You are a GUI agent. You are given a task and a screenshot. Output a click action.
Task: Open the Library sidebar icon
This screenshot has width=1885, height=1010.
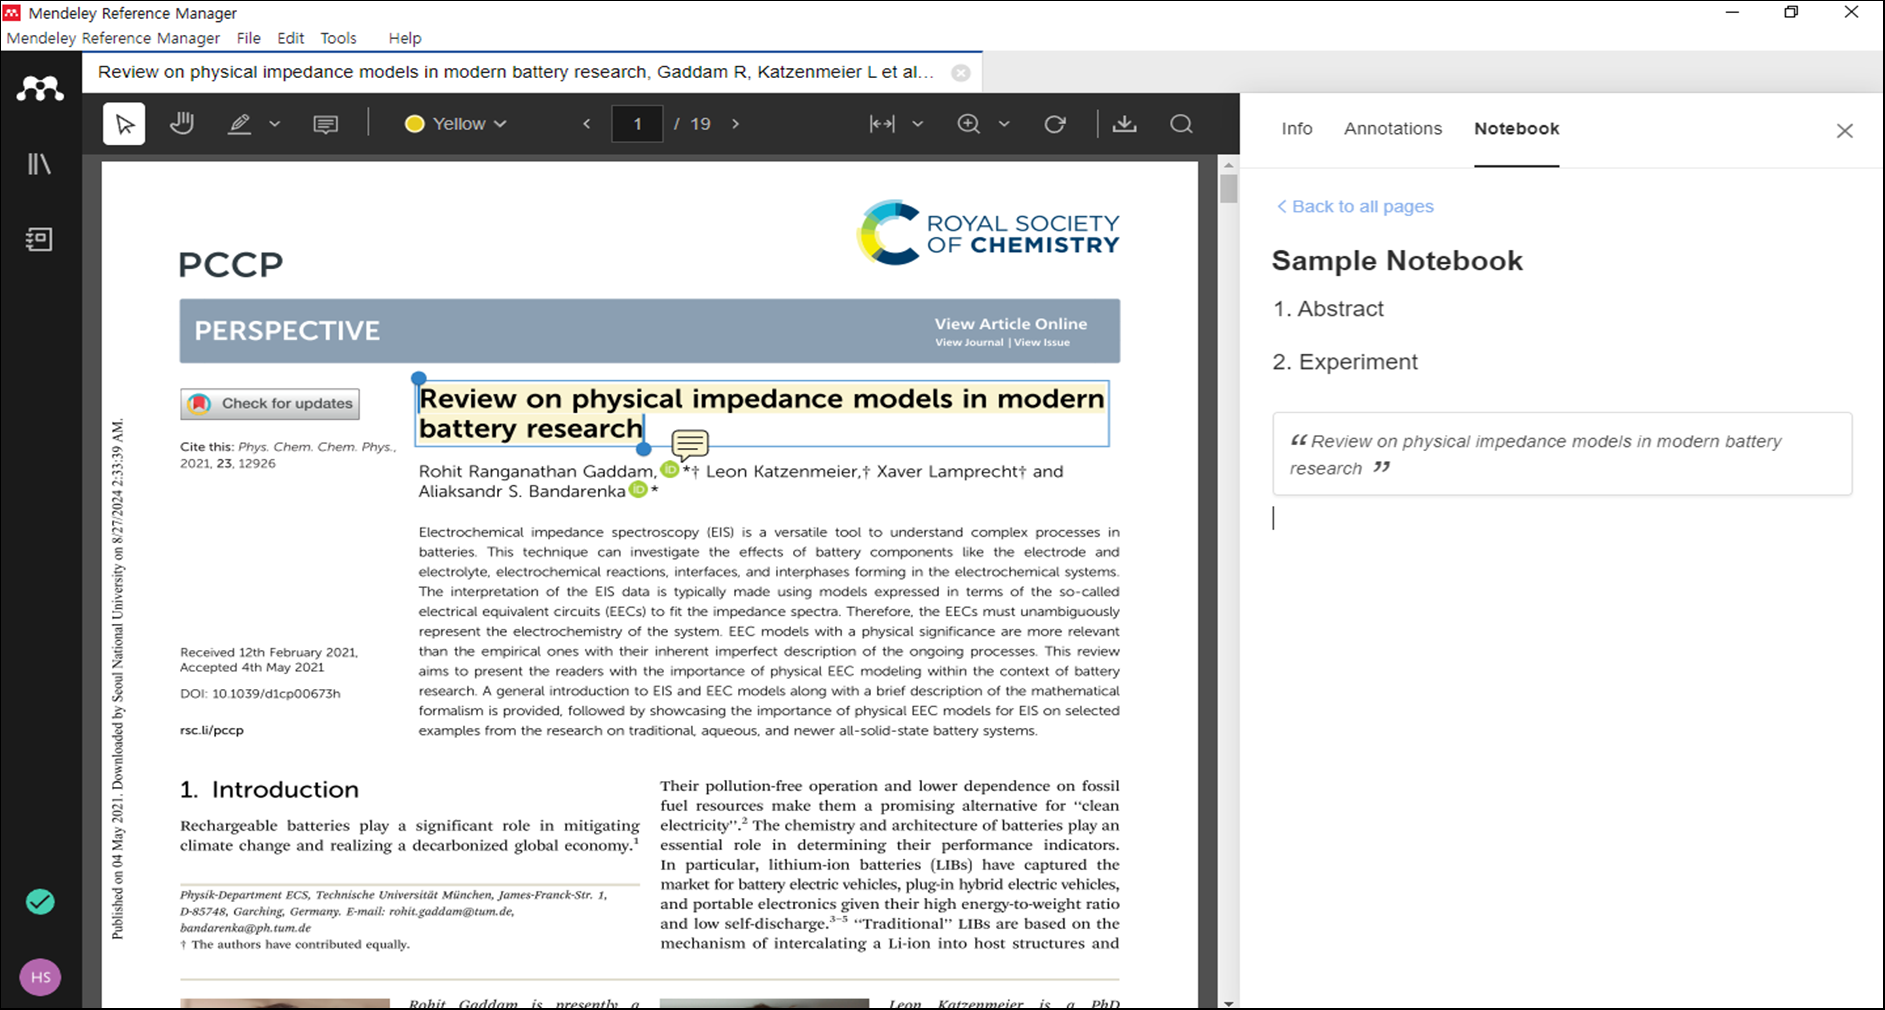pyautogui.click(x=40, y=164)
